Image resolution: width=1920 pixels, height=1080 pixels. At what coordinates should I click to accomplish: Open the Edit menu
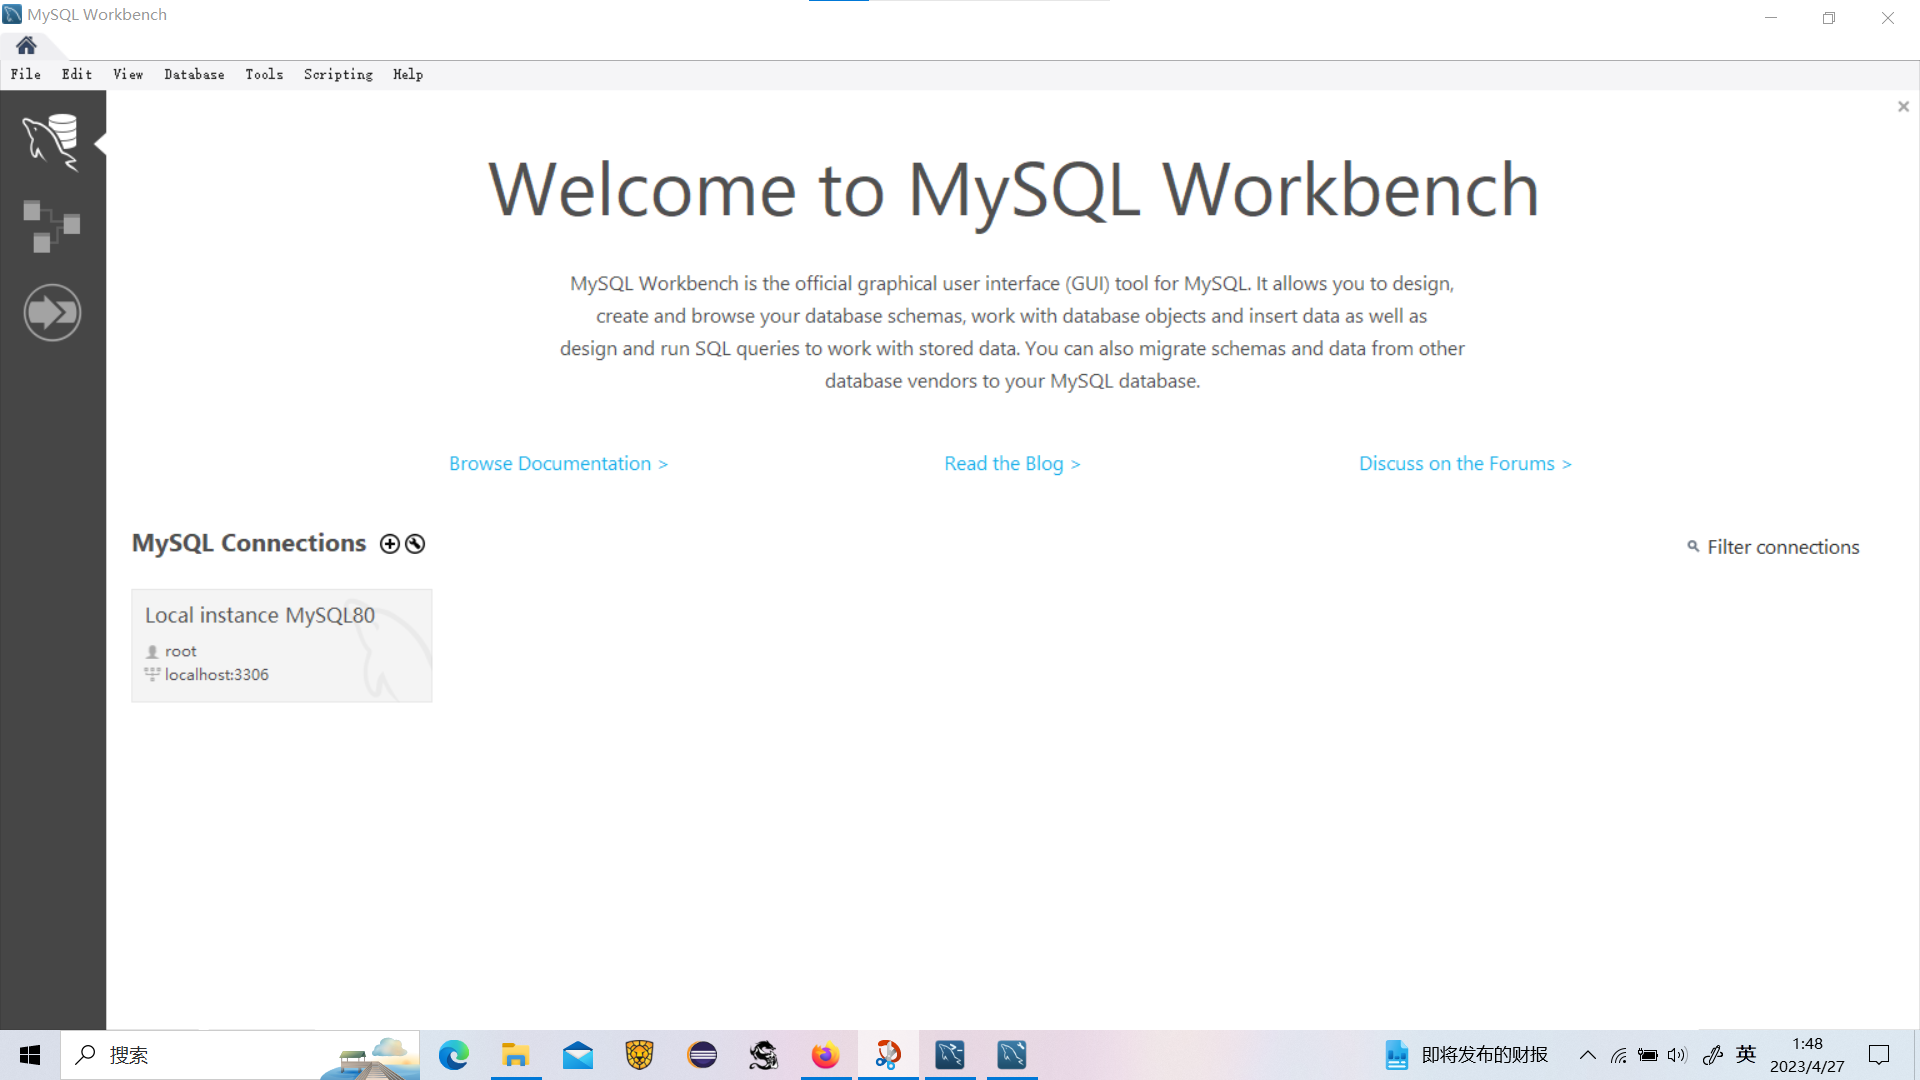click(x=77, y=74)
